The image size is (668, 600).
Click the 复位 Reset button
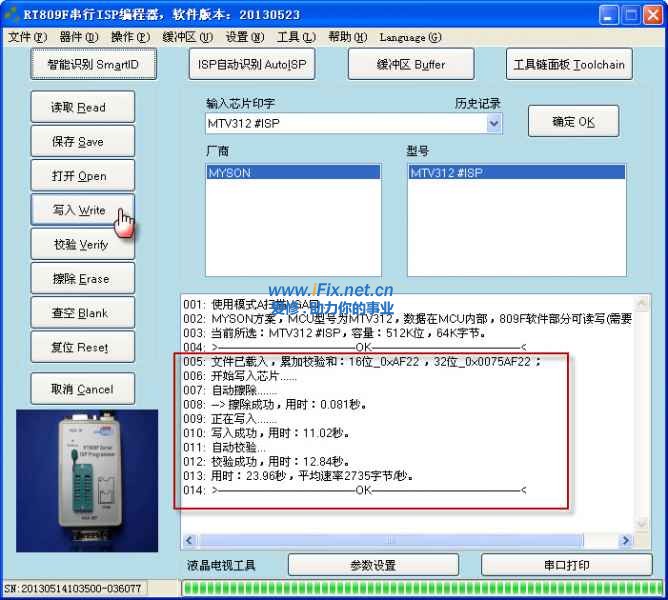[79, 348]
